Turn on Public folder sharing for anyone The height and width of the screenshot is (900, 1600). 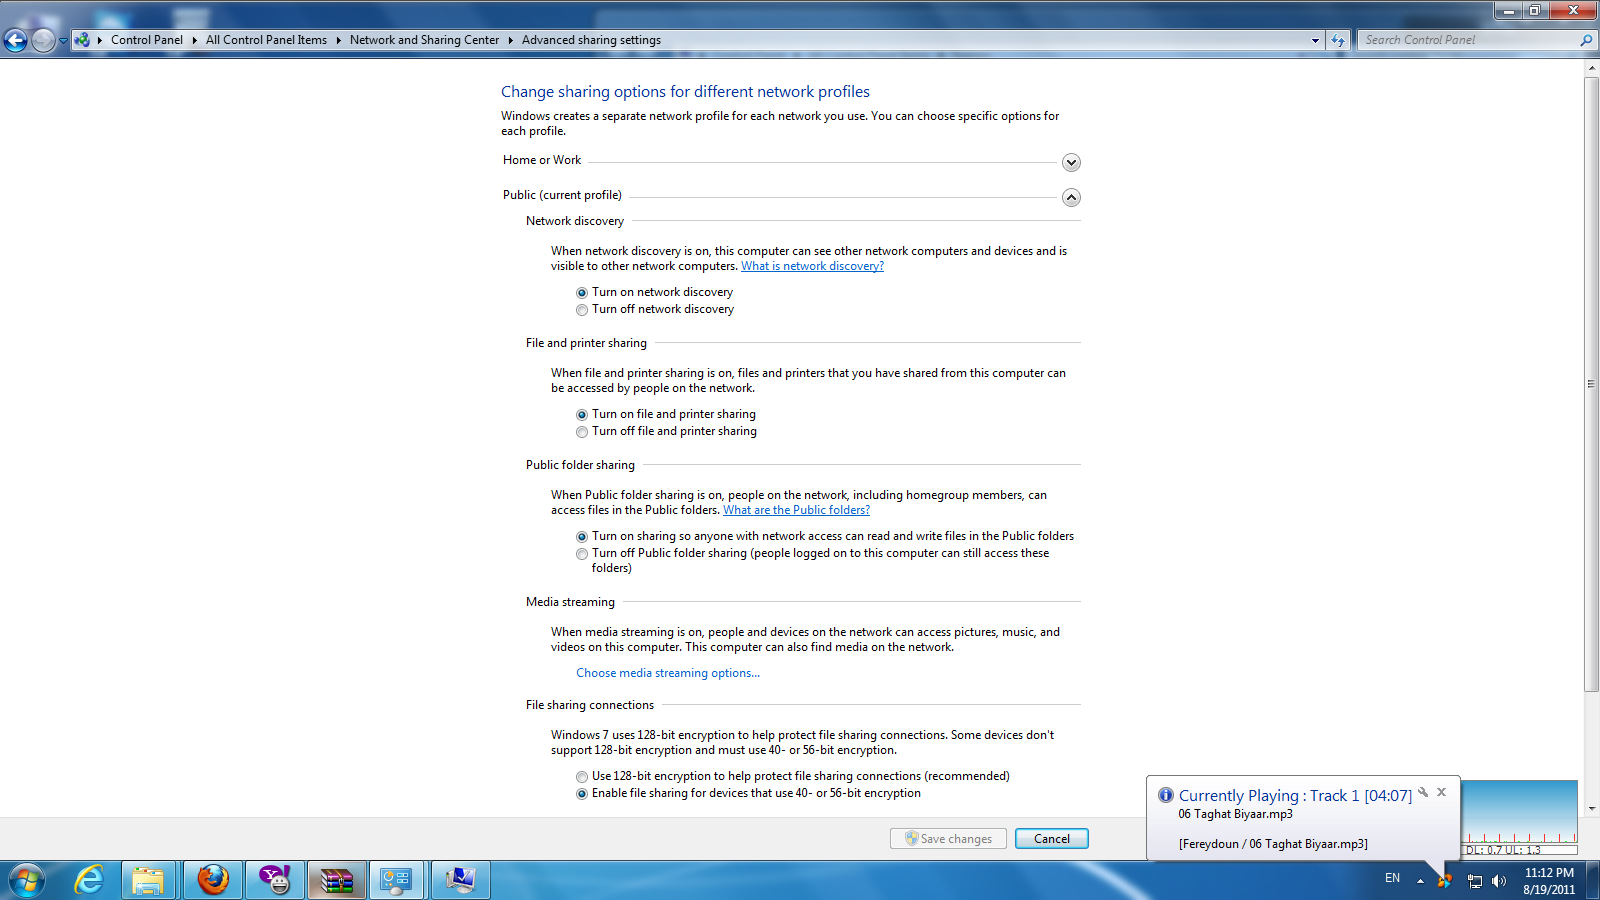pos(582,537)
